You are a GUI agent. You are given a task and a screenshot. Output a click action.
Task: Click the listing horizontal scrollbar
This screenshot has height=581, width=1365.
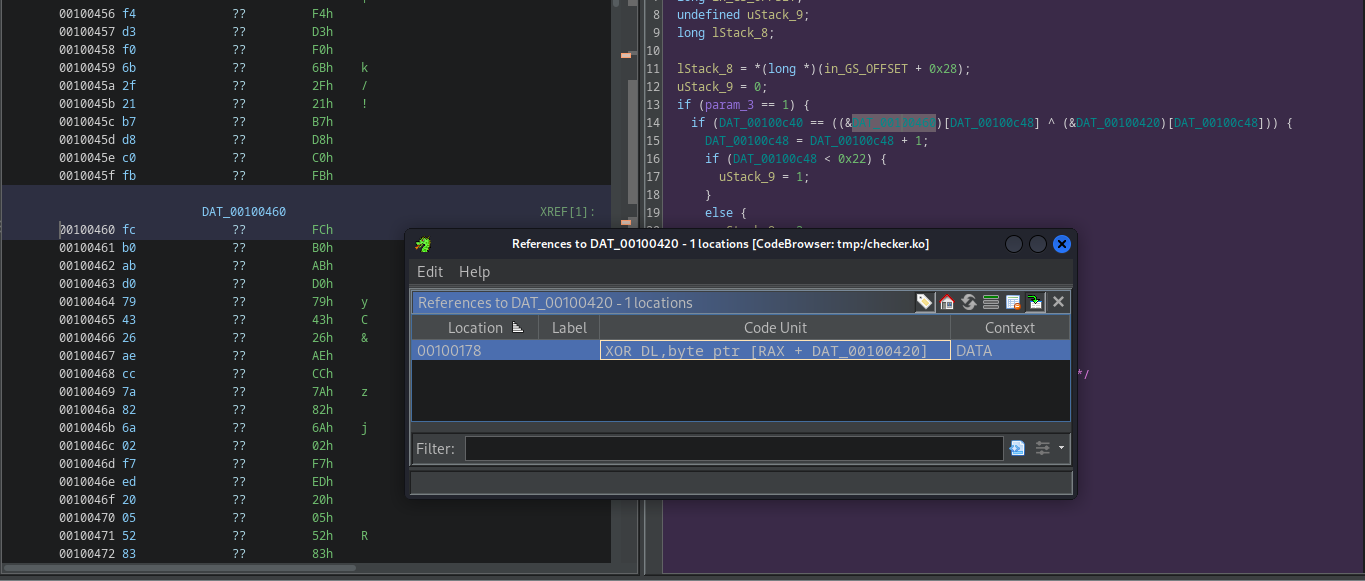click(x=180, y=567)
